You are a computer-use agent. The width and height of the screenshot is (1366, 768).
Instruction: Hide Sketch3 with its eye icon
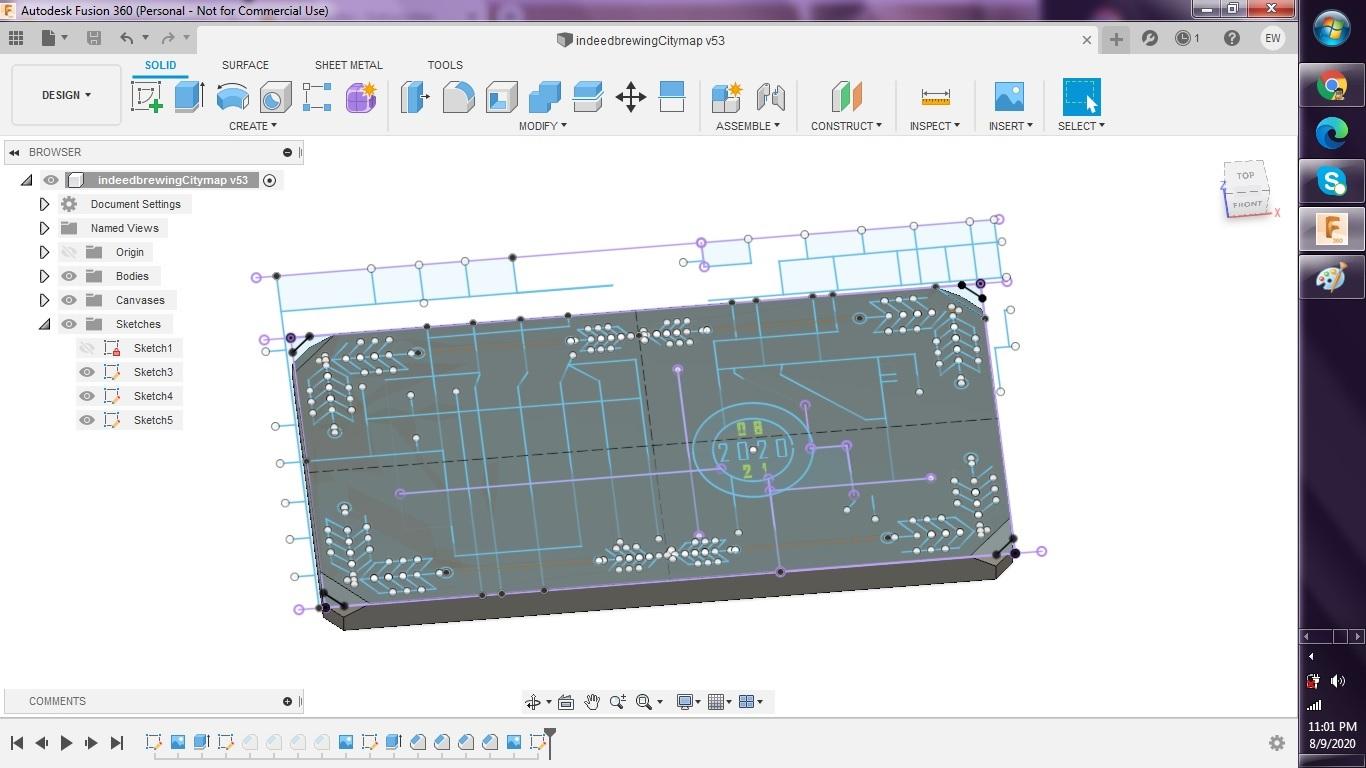point(87,372)
